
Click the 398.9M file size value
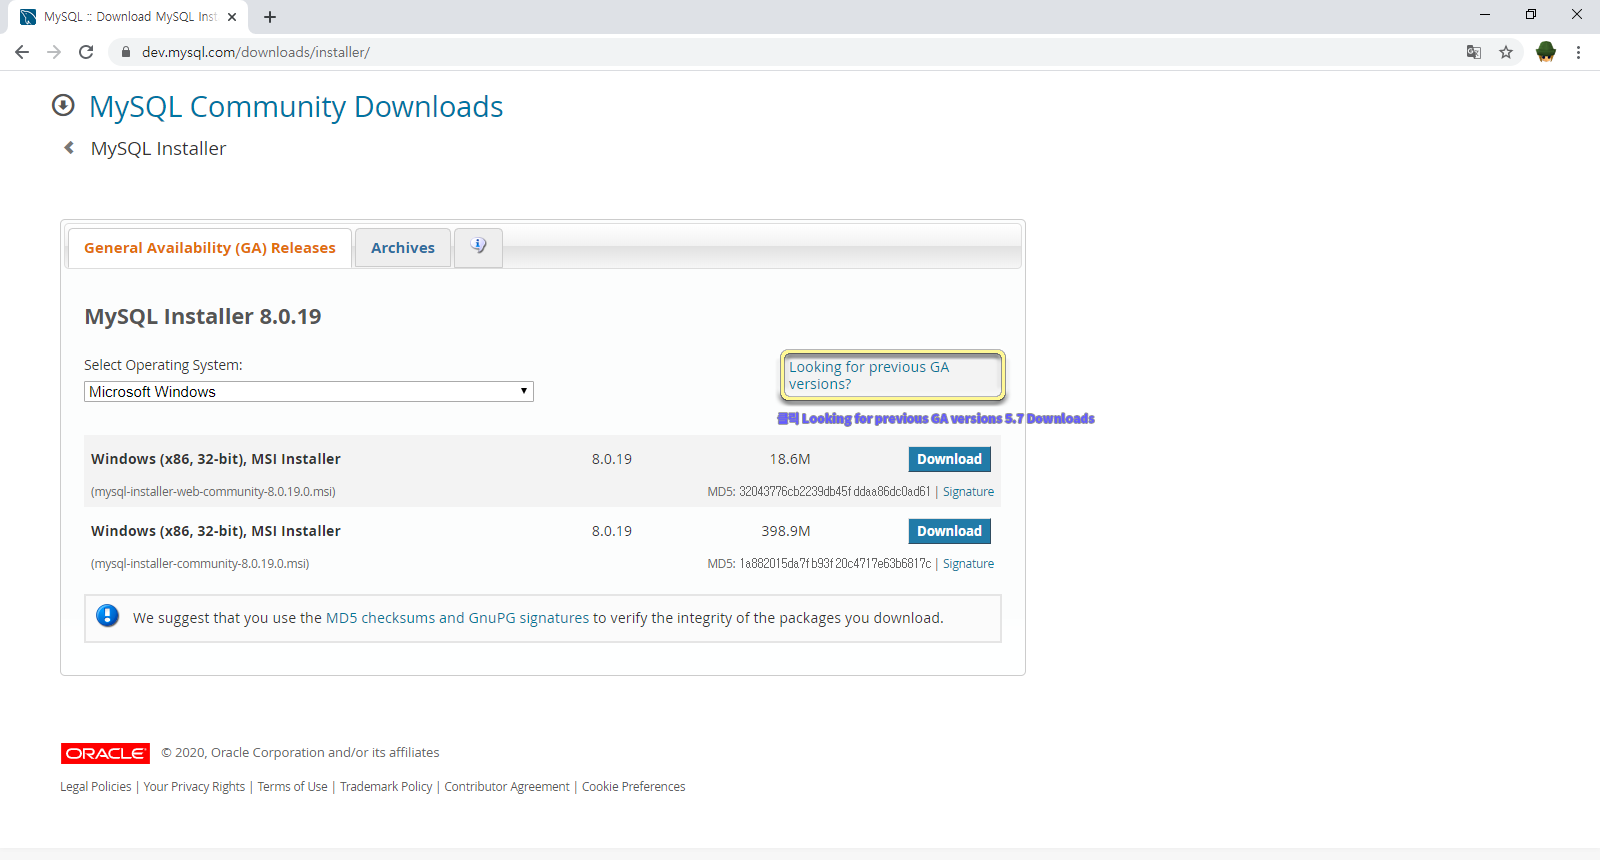(786, 531)
